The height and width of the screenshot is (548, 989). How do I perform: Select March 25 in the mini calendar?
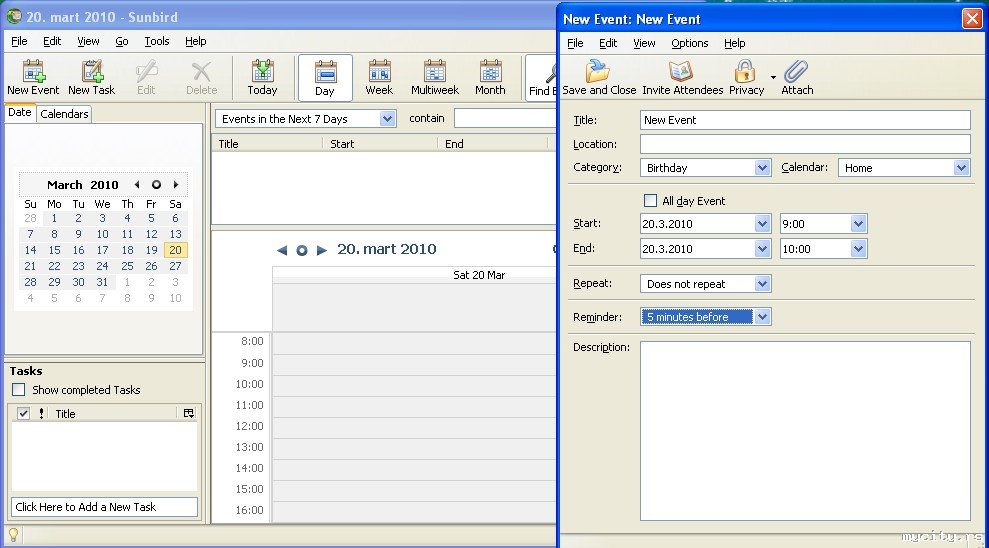click(127, 266)
